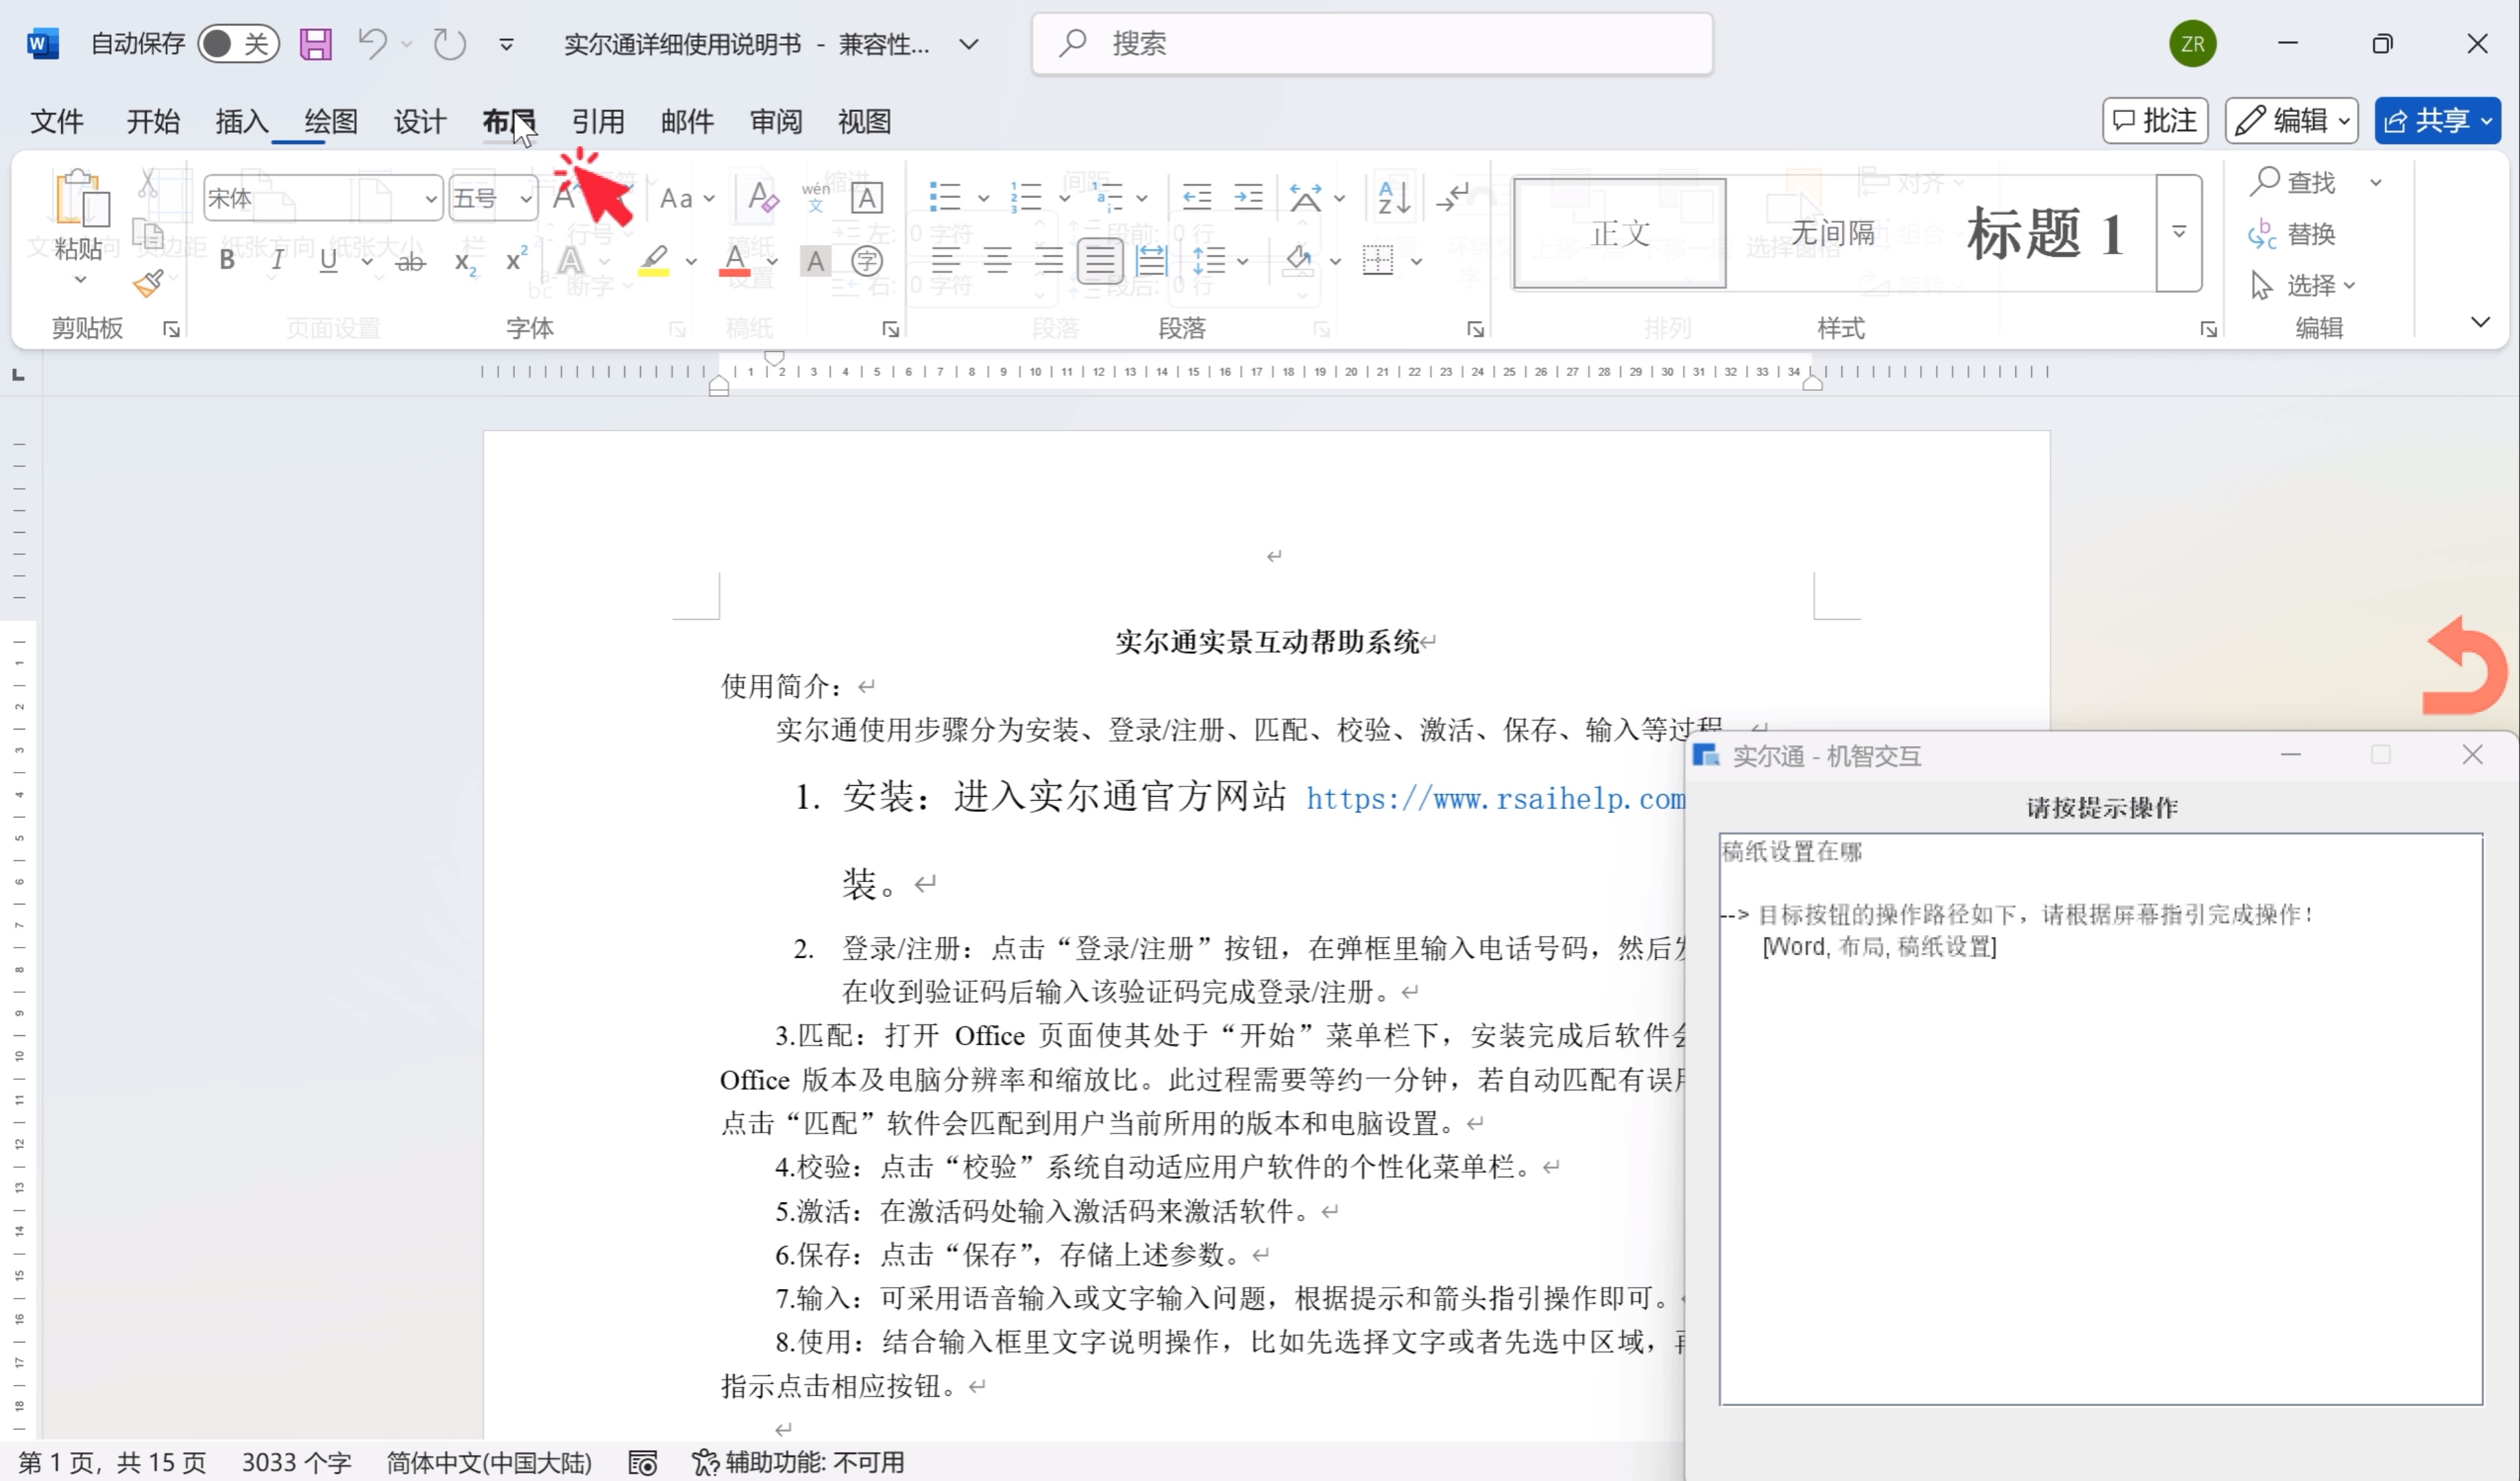Screen dimensions: 2520x1481
Task: Switch to the 插入 tab
Action: (x=242, y=122)
